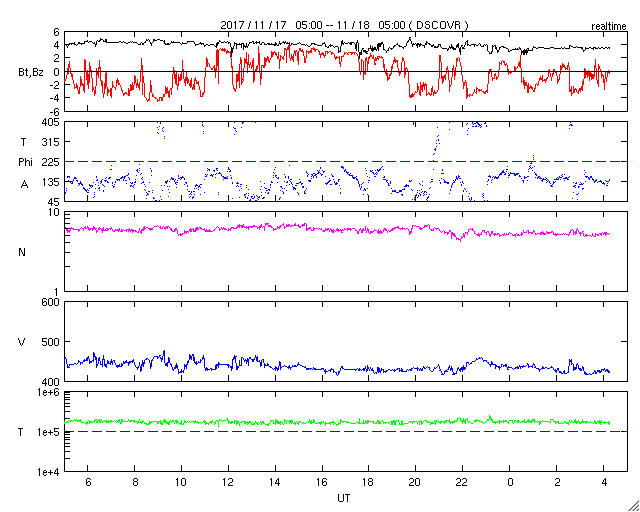Click the '400' tick label on velocity panel
This screenshot has height=512, width=640.
click(51, 381)
